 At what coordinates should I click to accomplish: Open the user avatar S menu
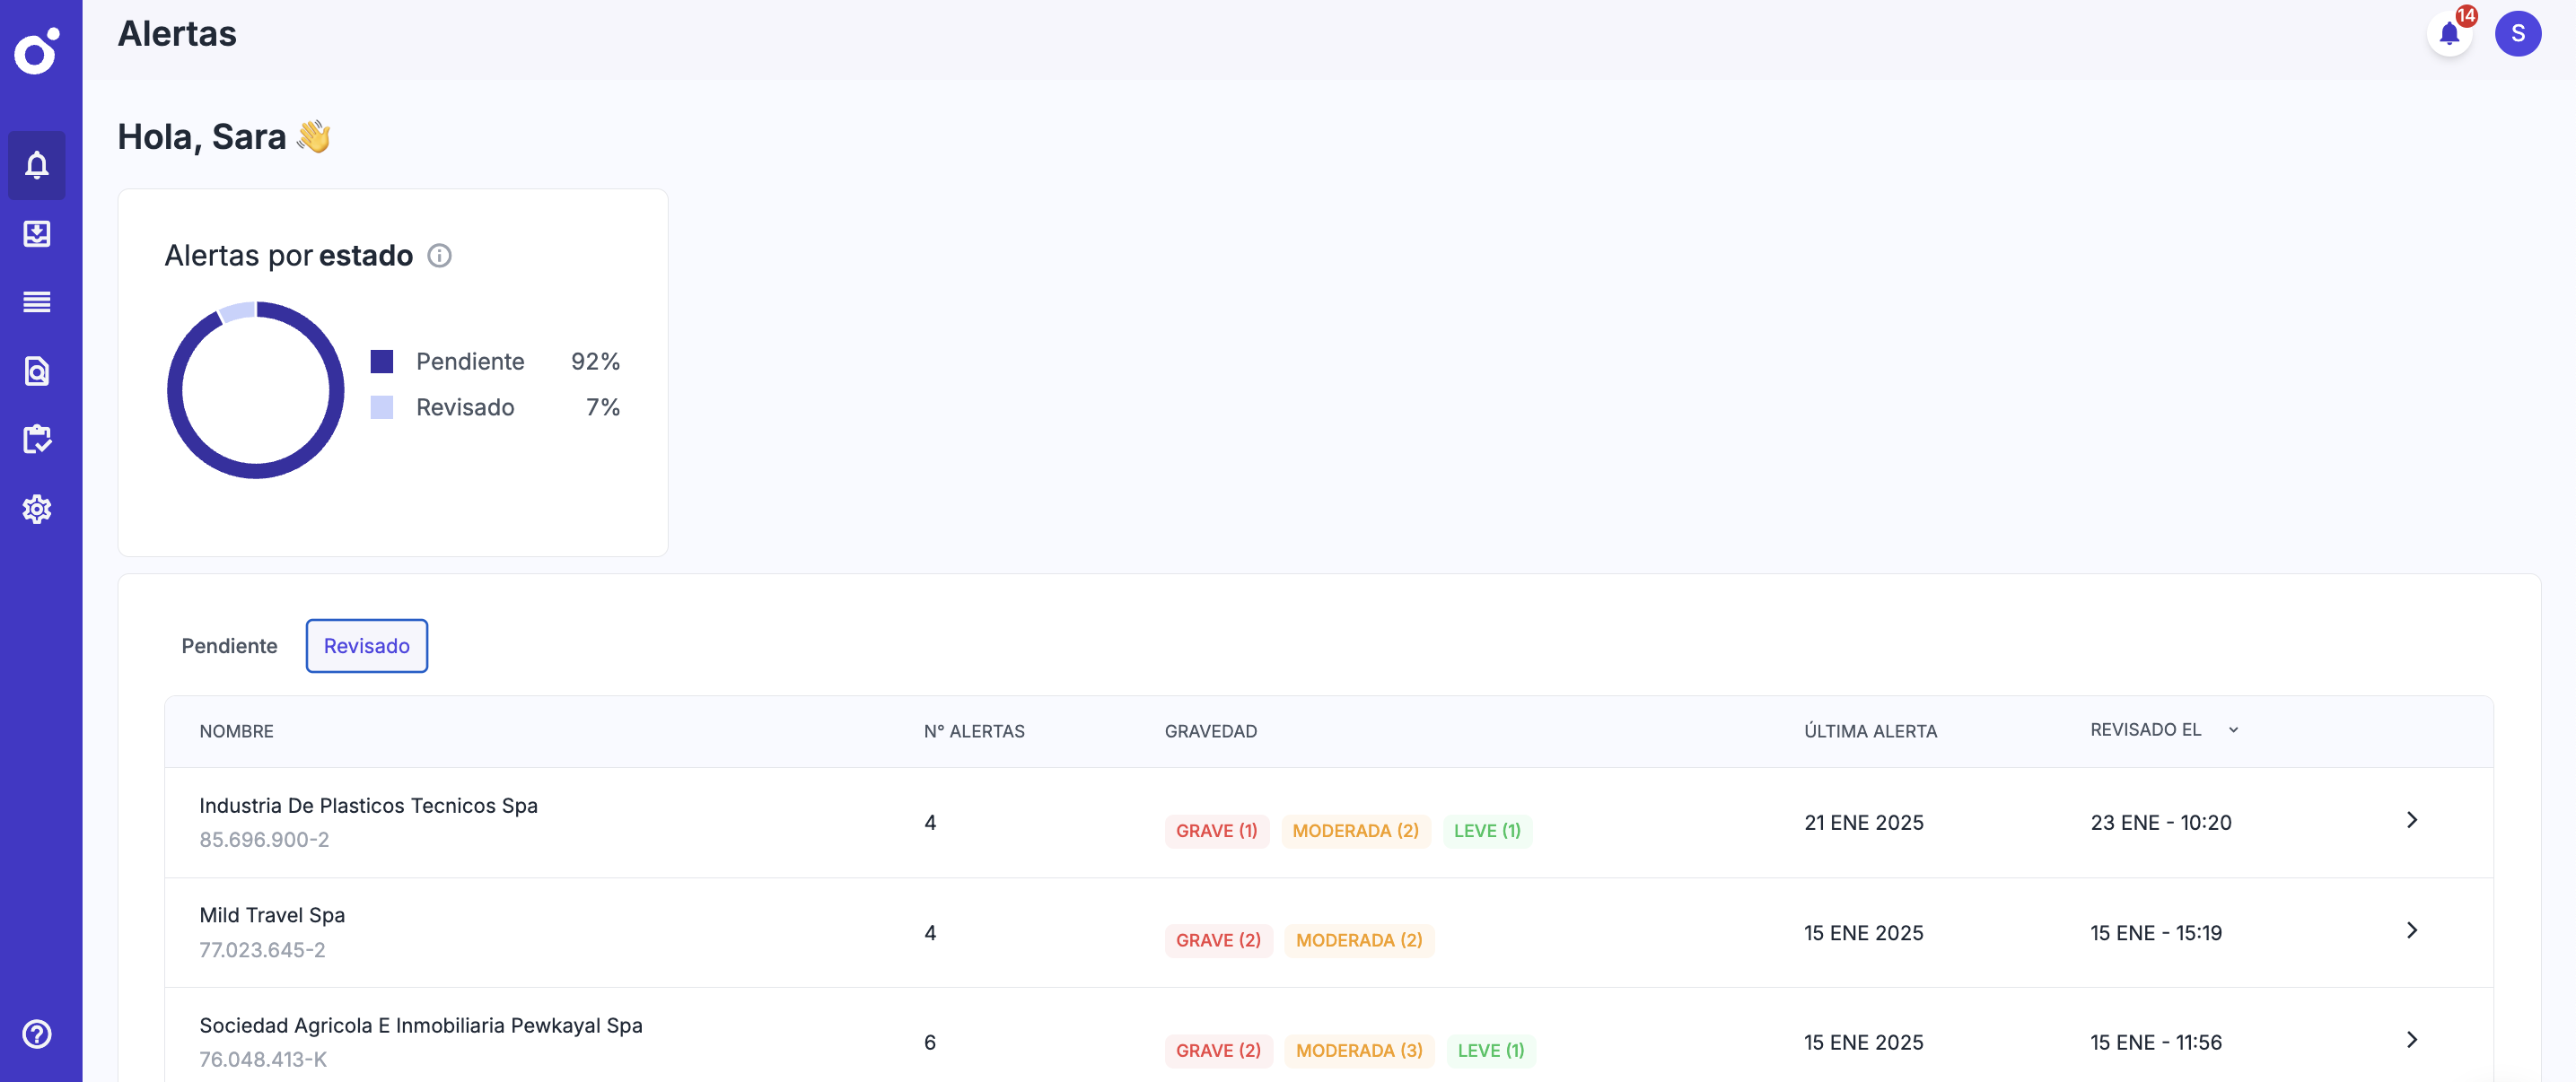click(2517, 34)
